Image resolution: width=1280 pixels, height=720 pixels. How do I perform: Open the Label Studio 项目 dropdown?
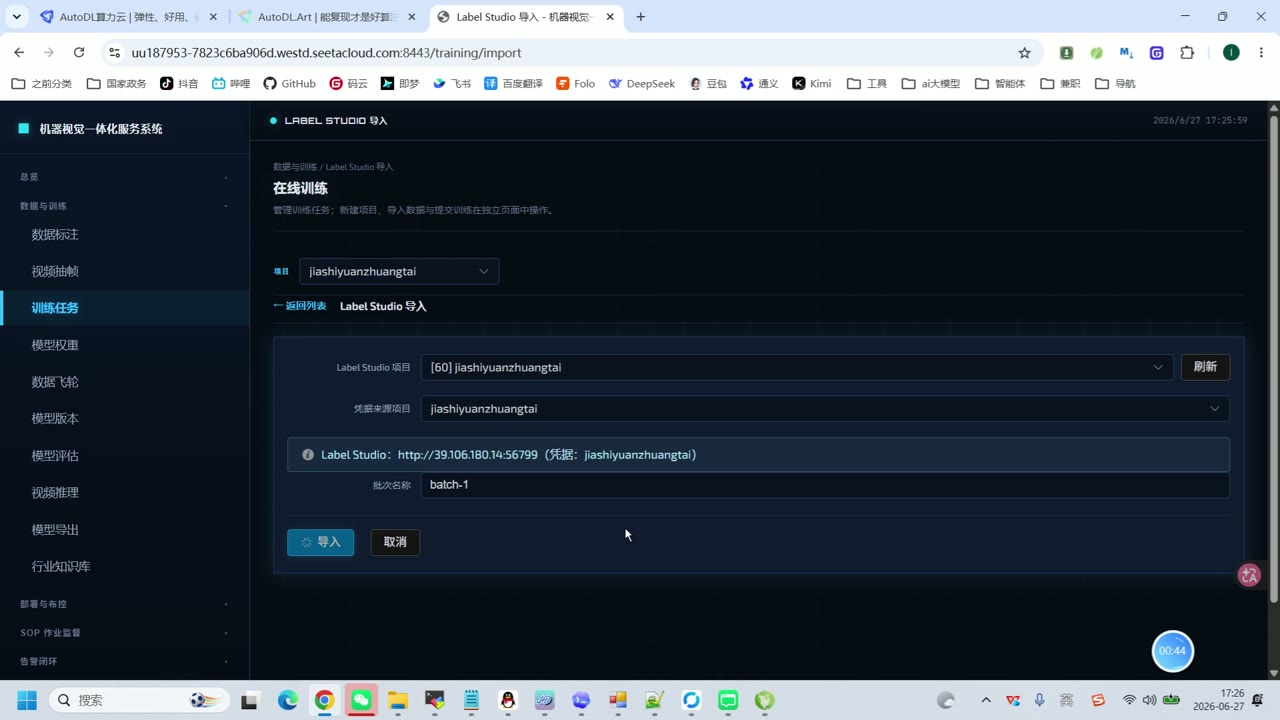797,367
